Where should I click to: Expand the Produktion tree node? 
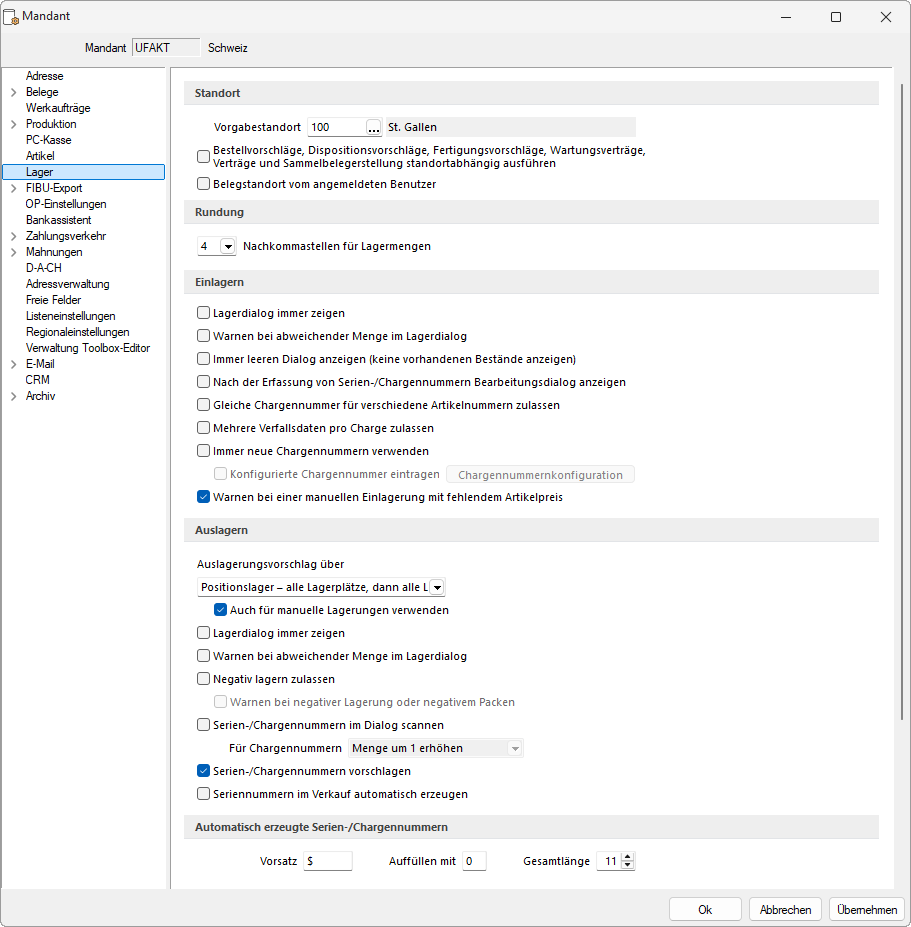click(14, 124)
